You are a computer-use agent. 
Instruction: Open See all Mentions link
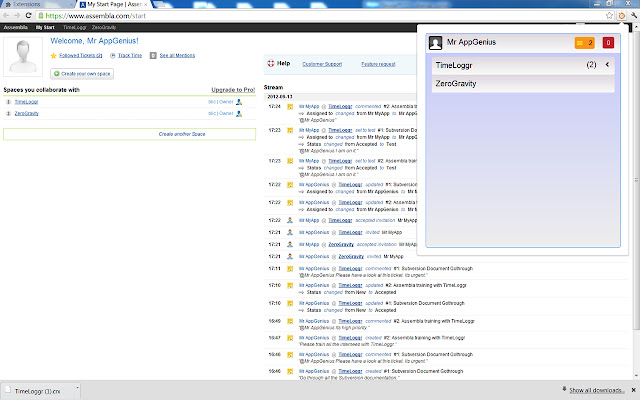(x=177, y=56)
